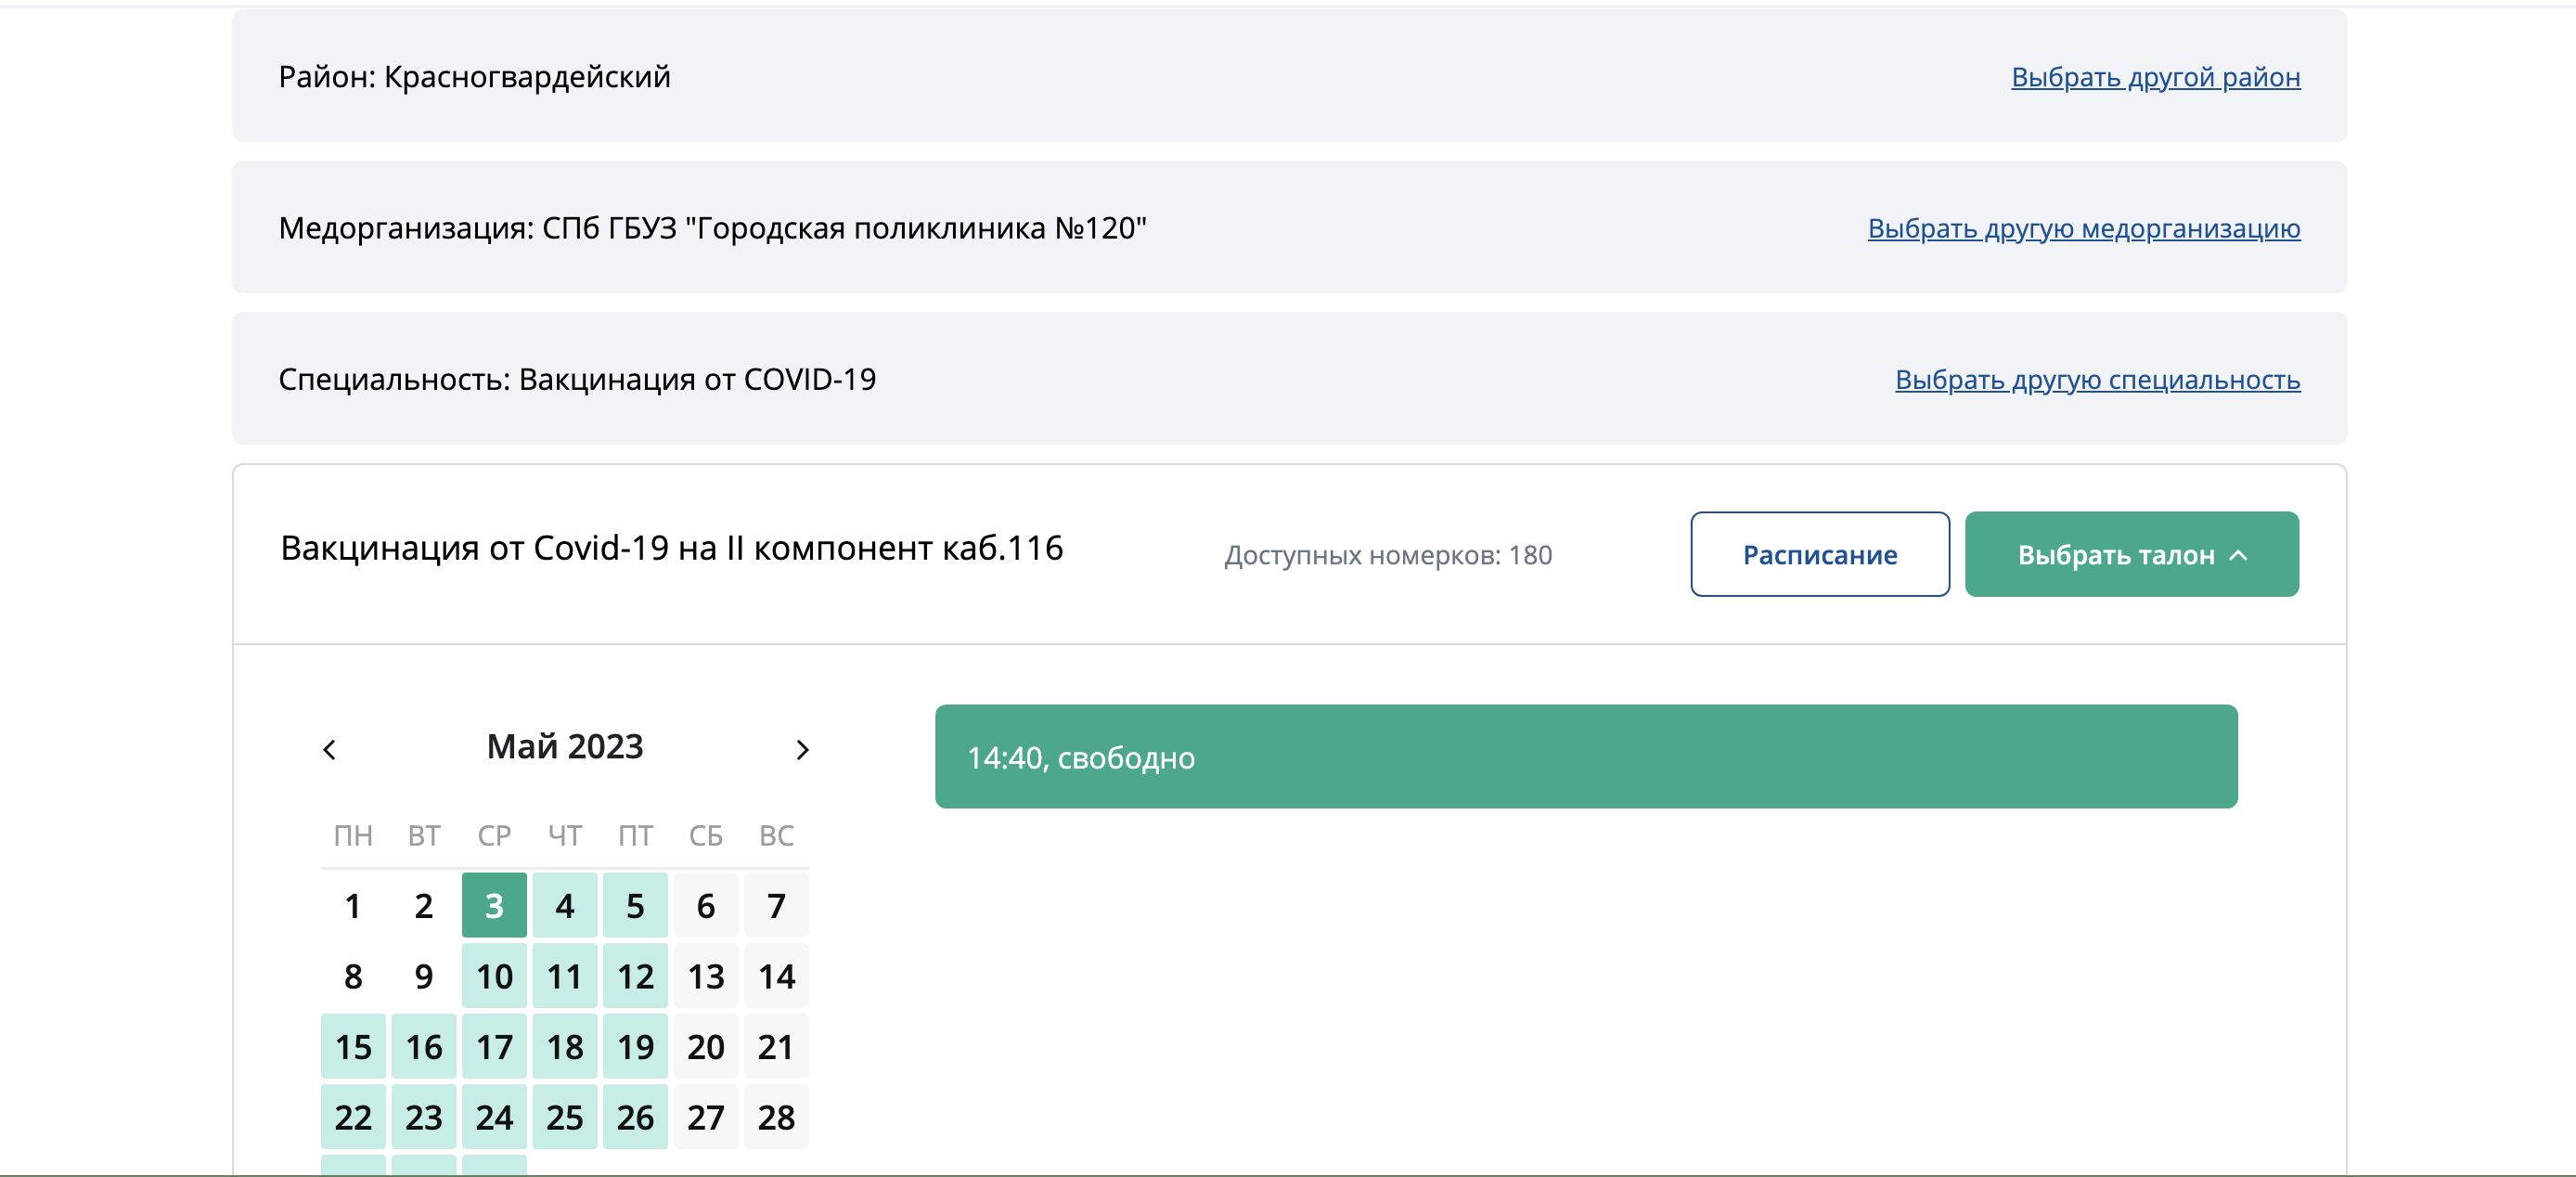This screenshot has height=1177, width=2576.
Task: Pick May 10 on the calendar
Action: coord(494,976)
